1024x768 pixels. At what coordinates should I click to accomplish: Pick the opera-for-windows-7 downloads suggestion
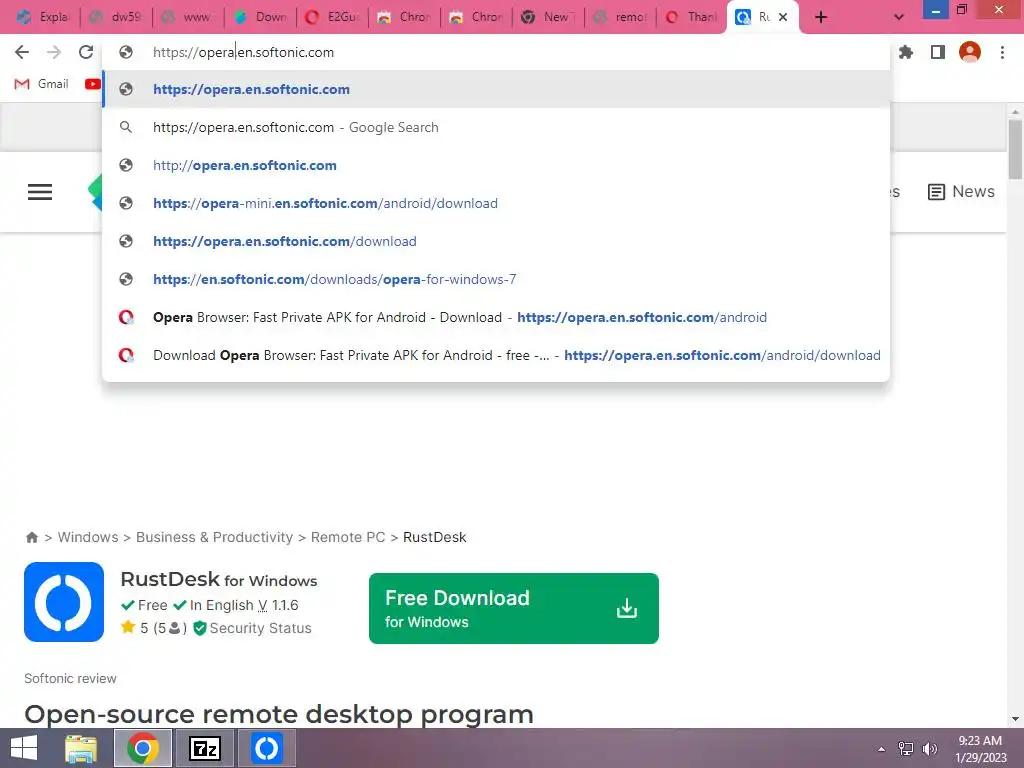496,279
